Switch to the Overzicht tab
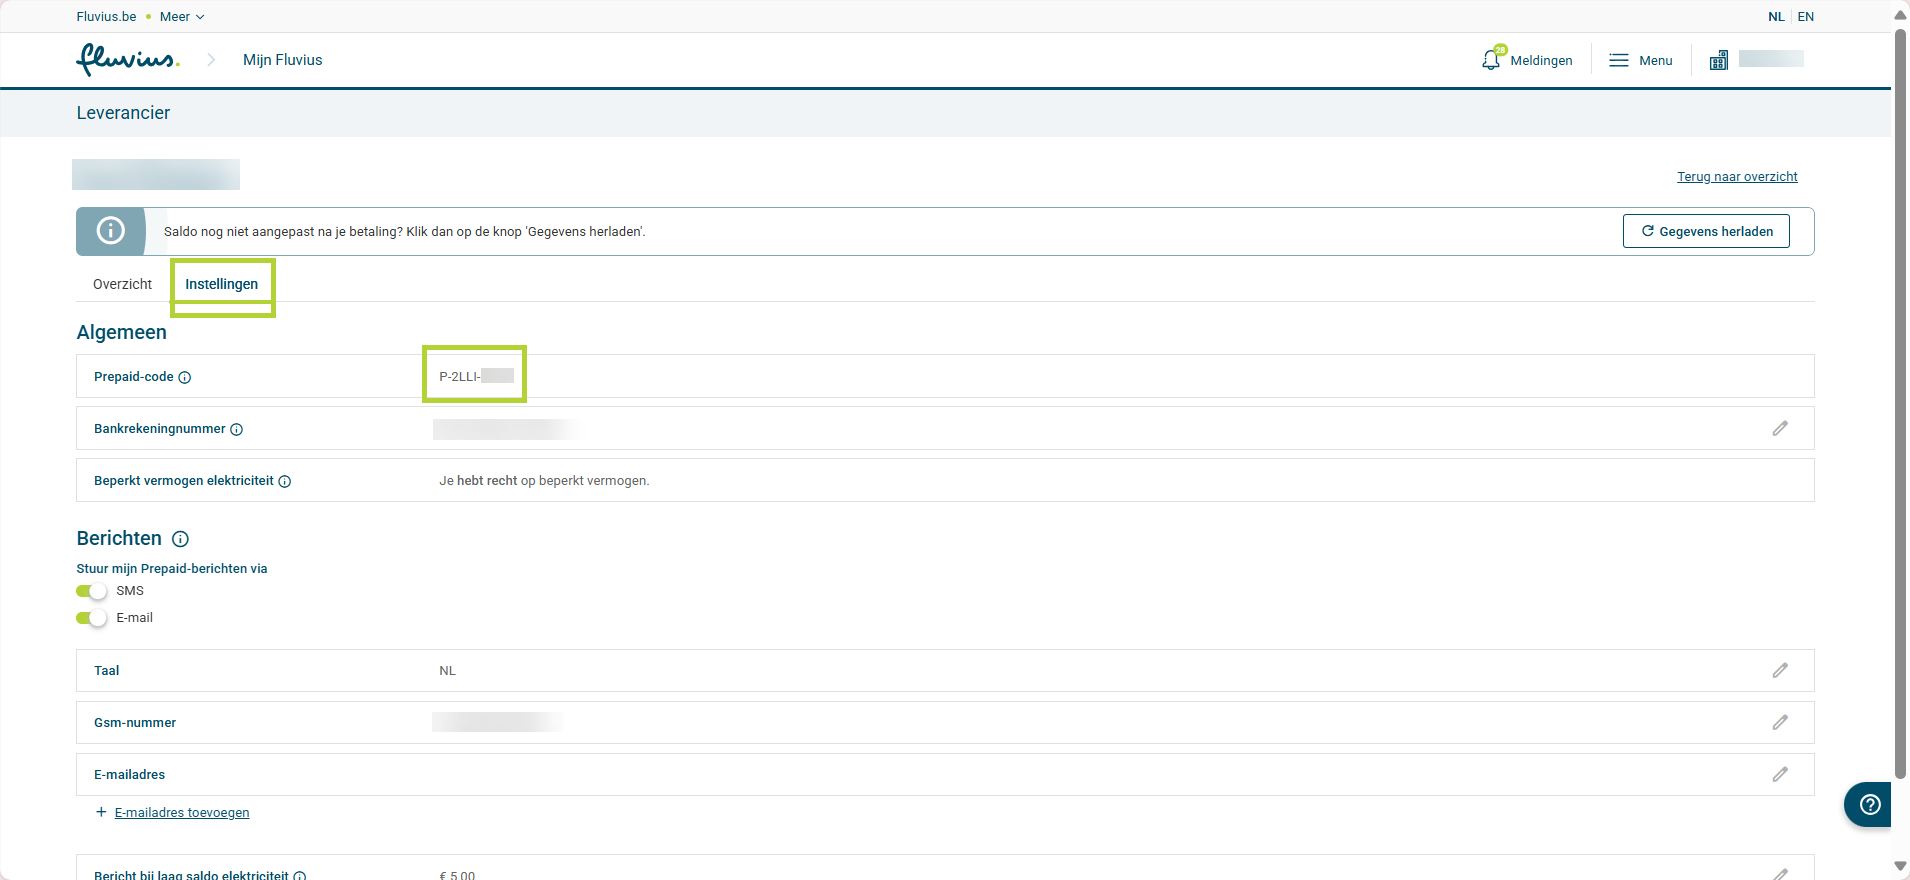Screen dimensions: 1910x880 [122, 284]
